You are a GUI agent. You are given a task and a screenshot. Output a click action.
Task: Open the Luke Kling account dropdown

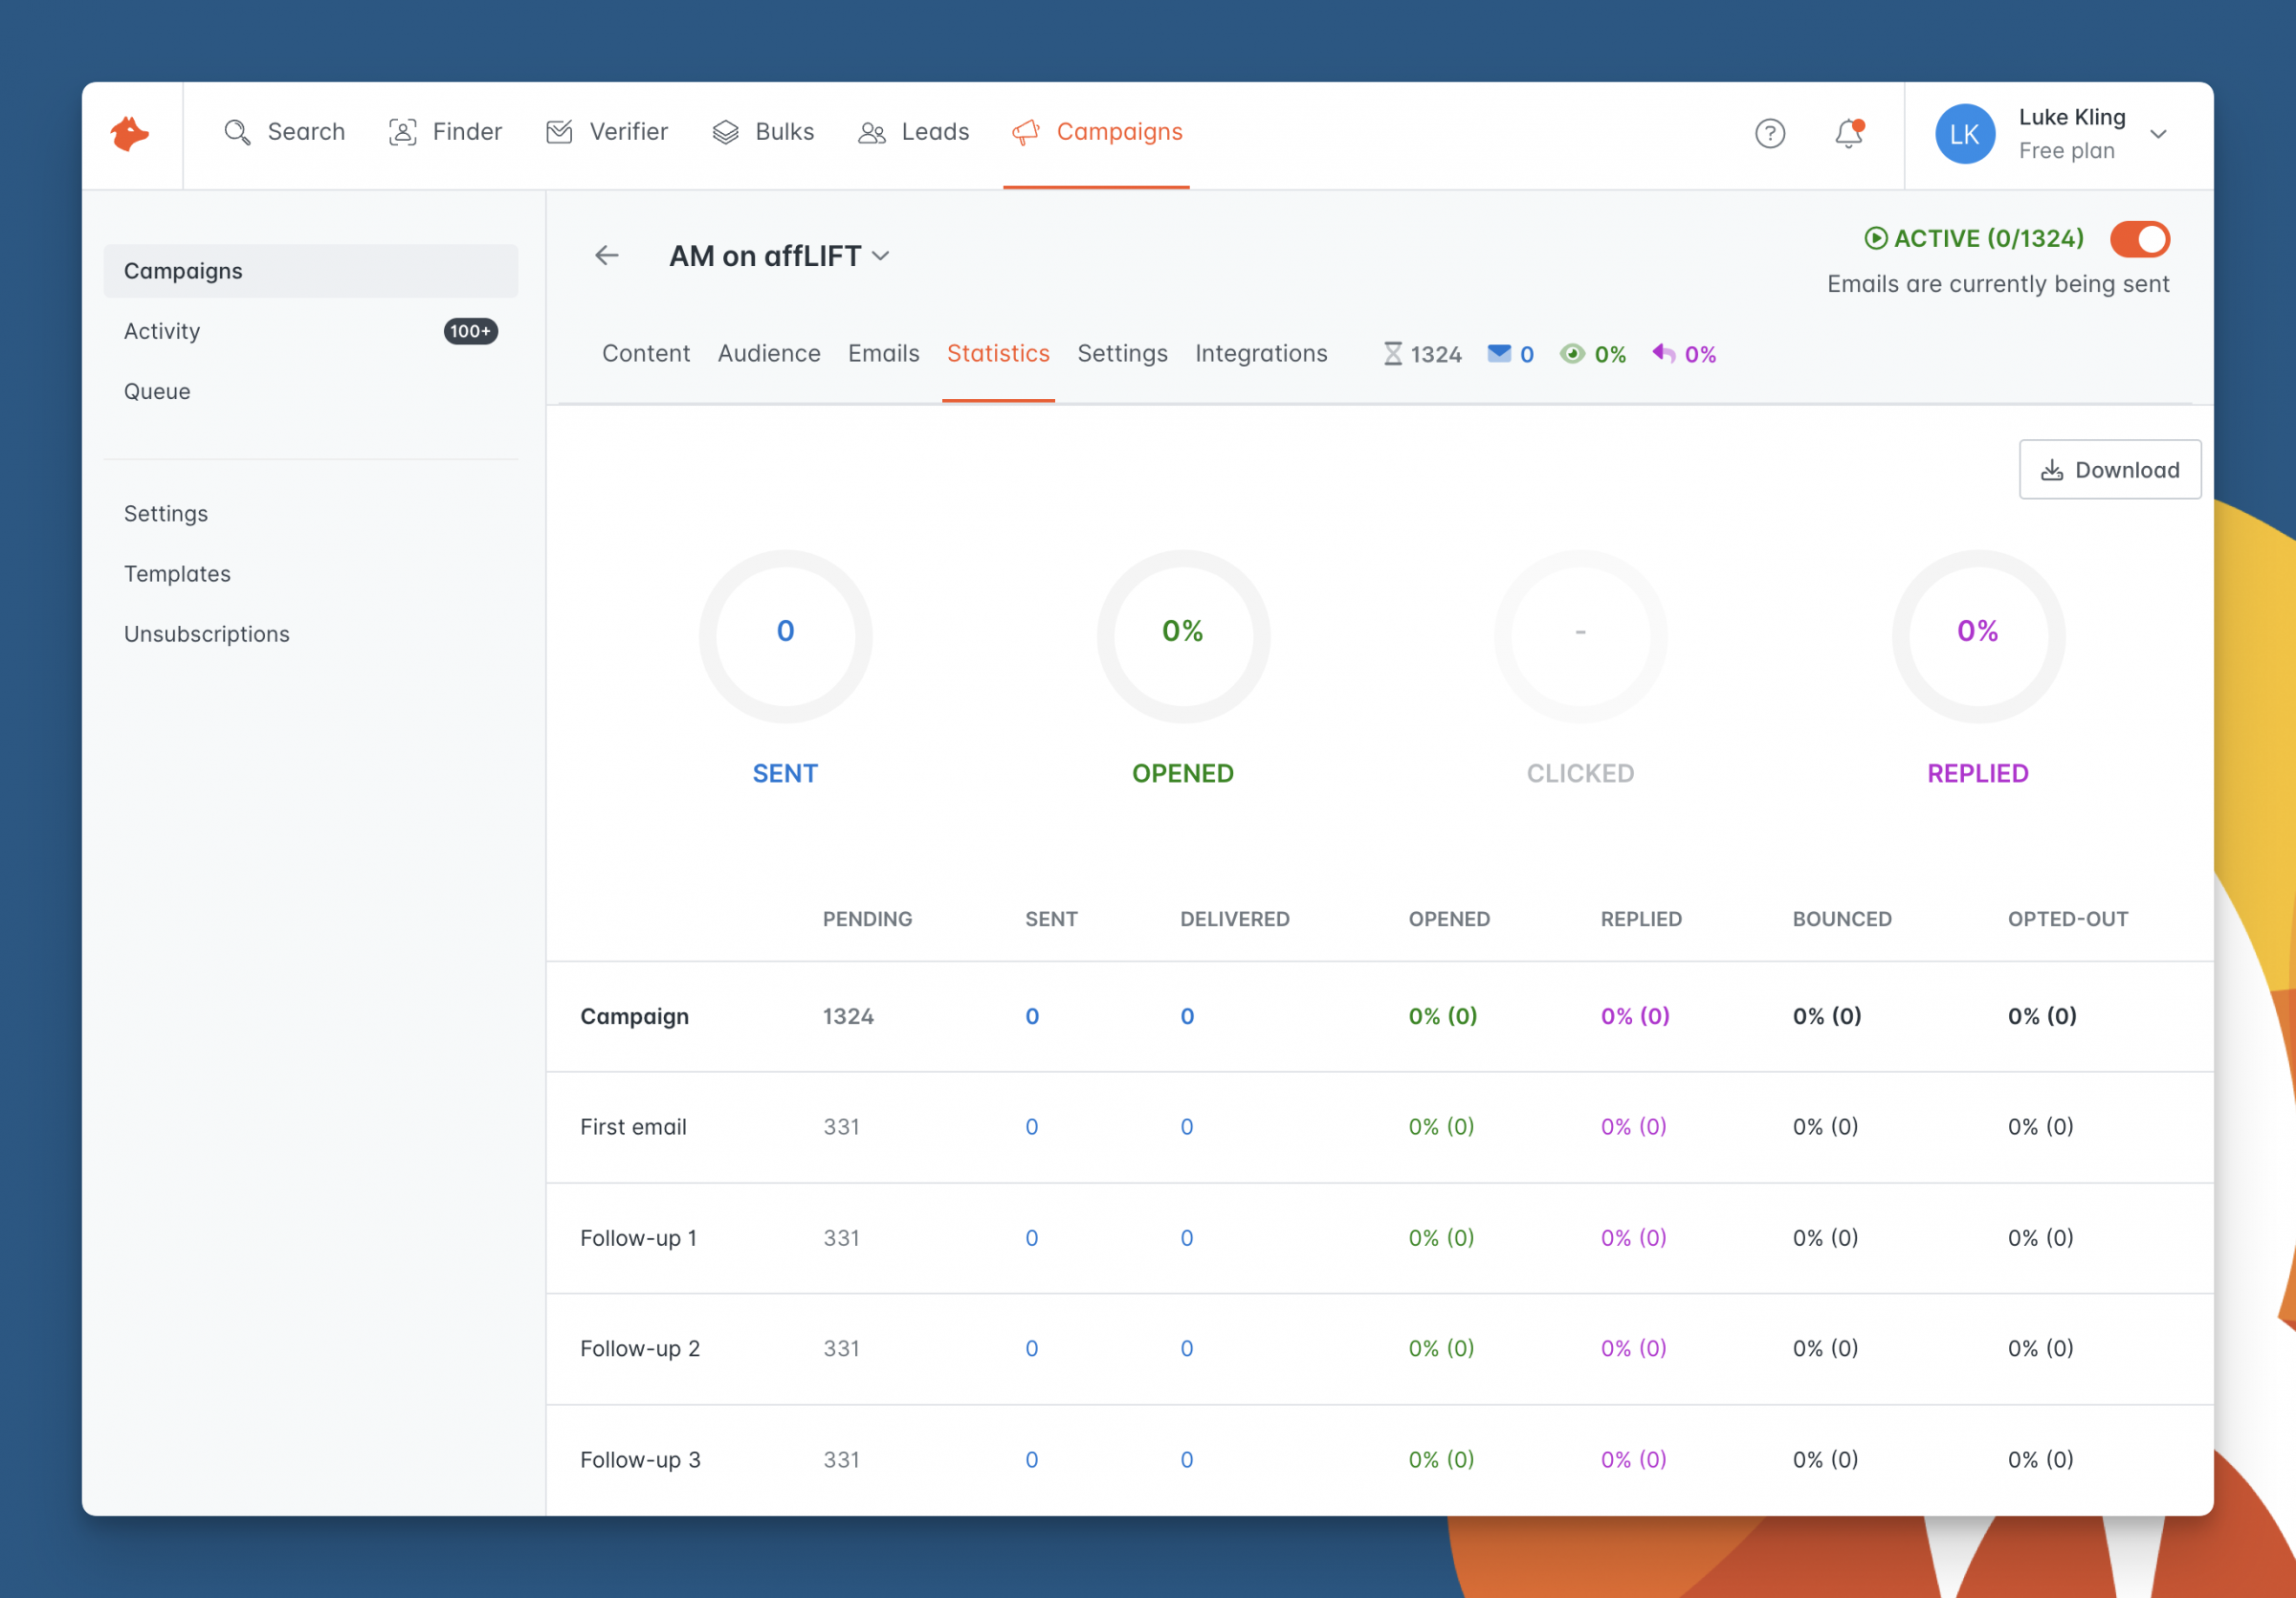(x=2159, y=133)
